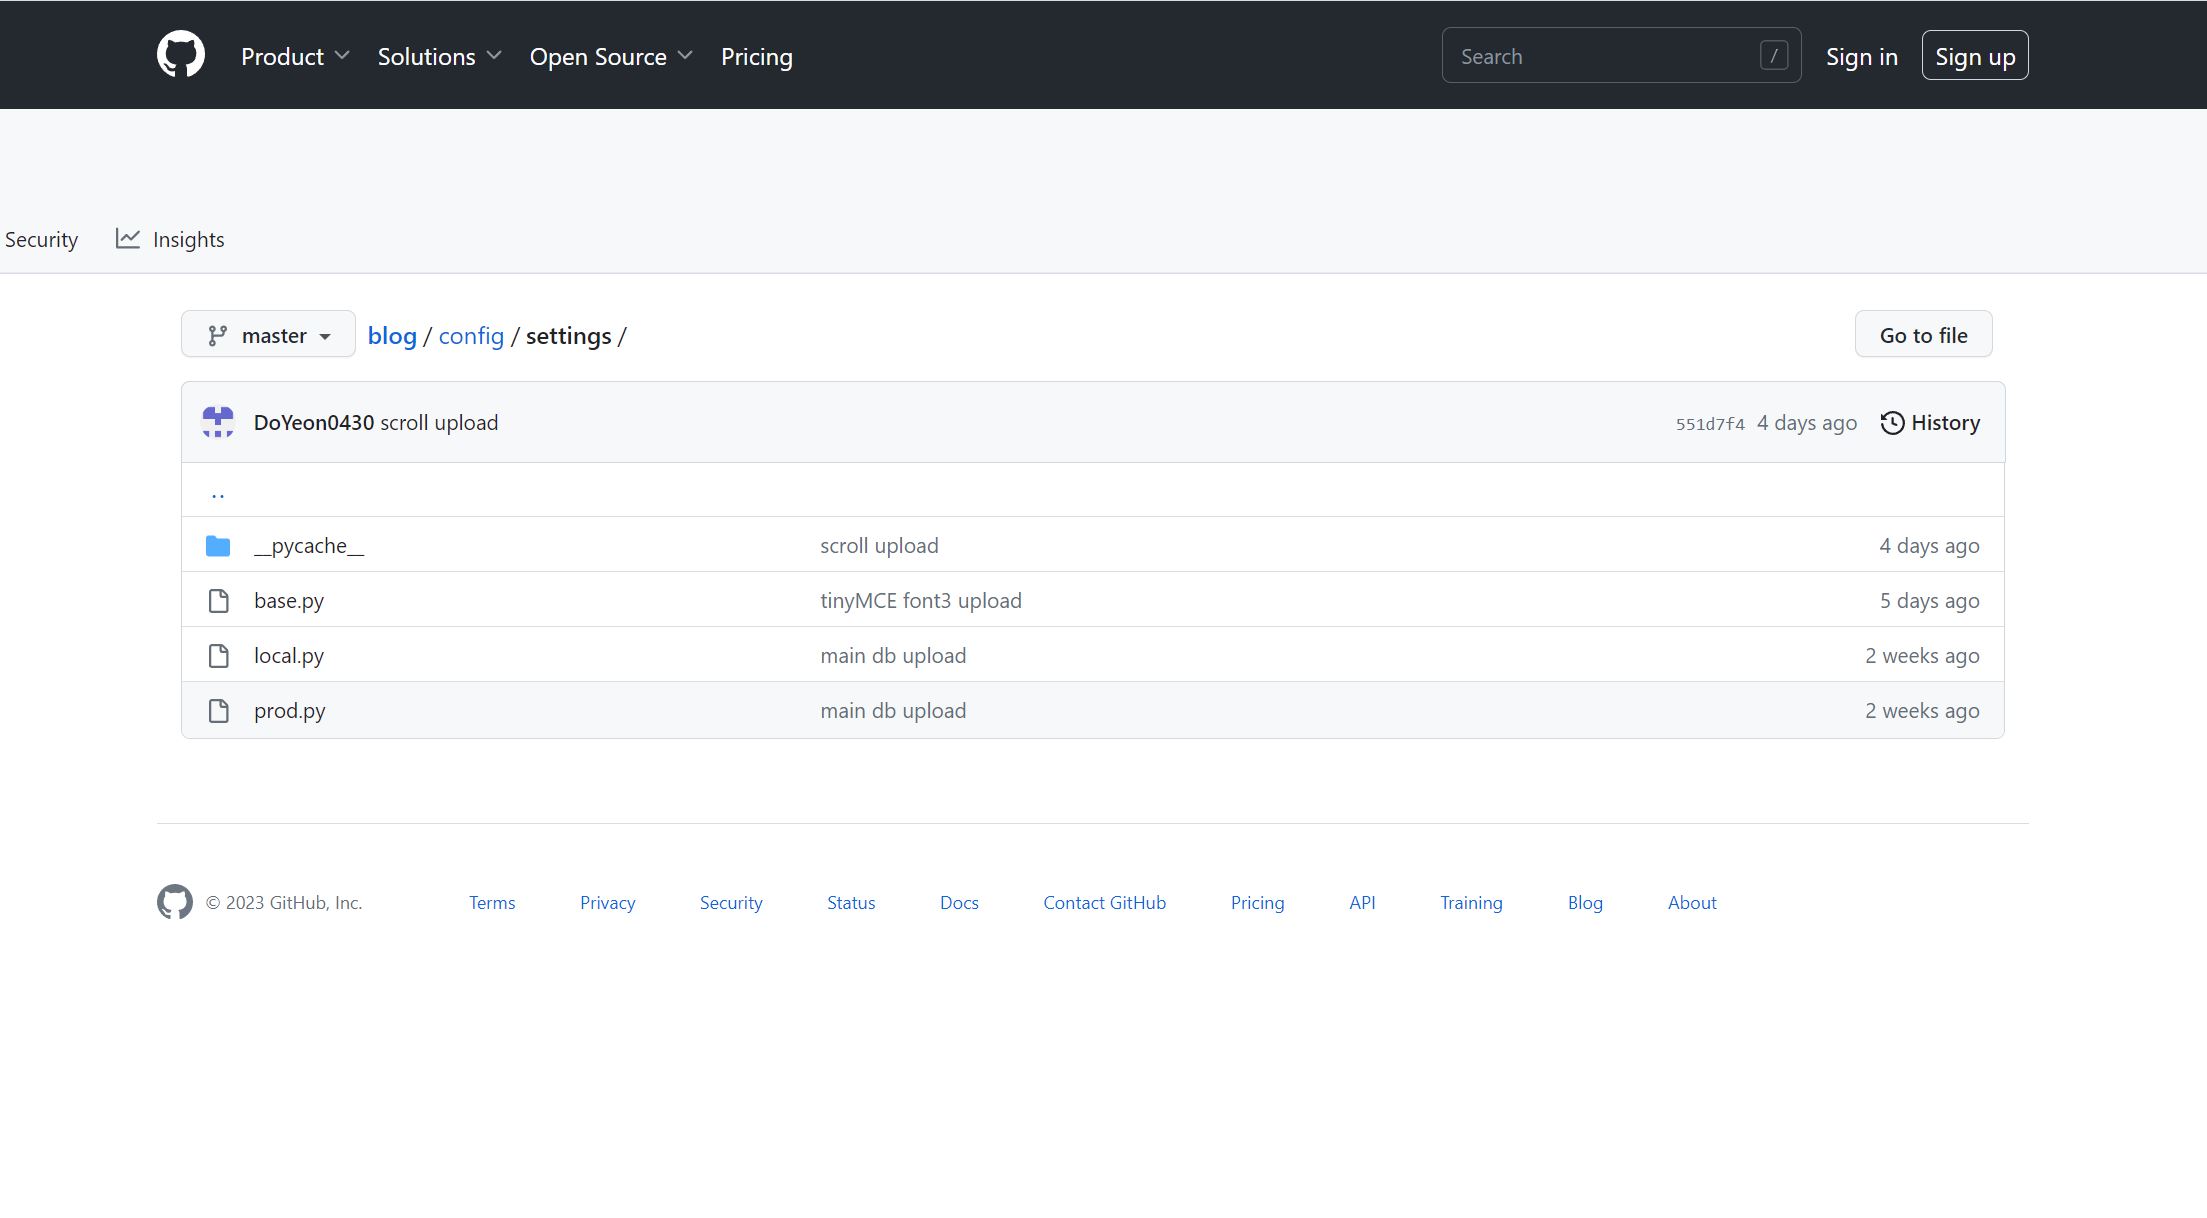Open the scroll upload commit message in header
This screenshot has width=2207, height=1218.
[x=439, y=422]
